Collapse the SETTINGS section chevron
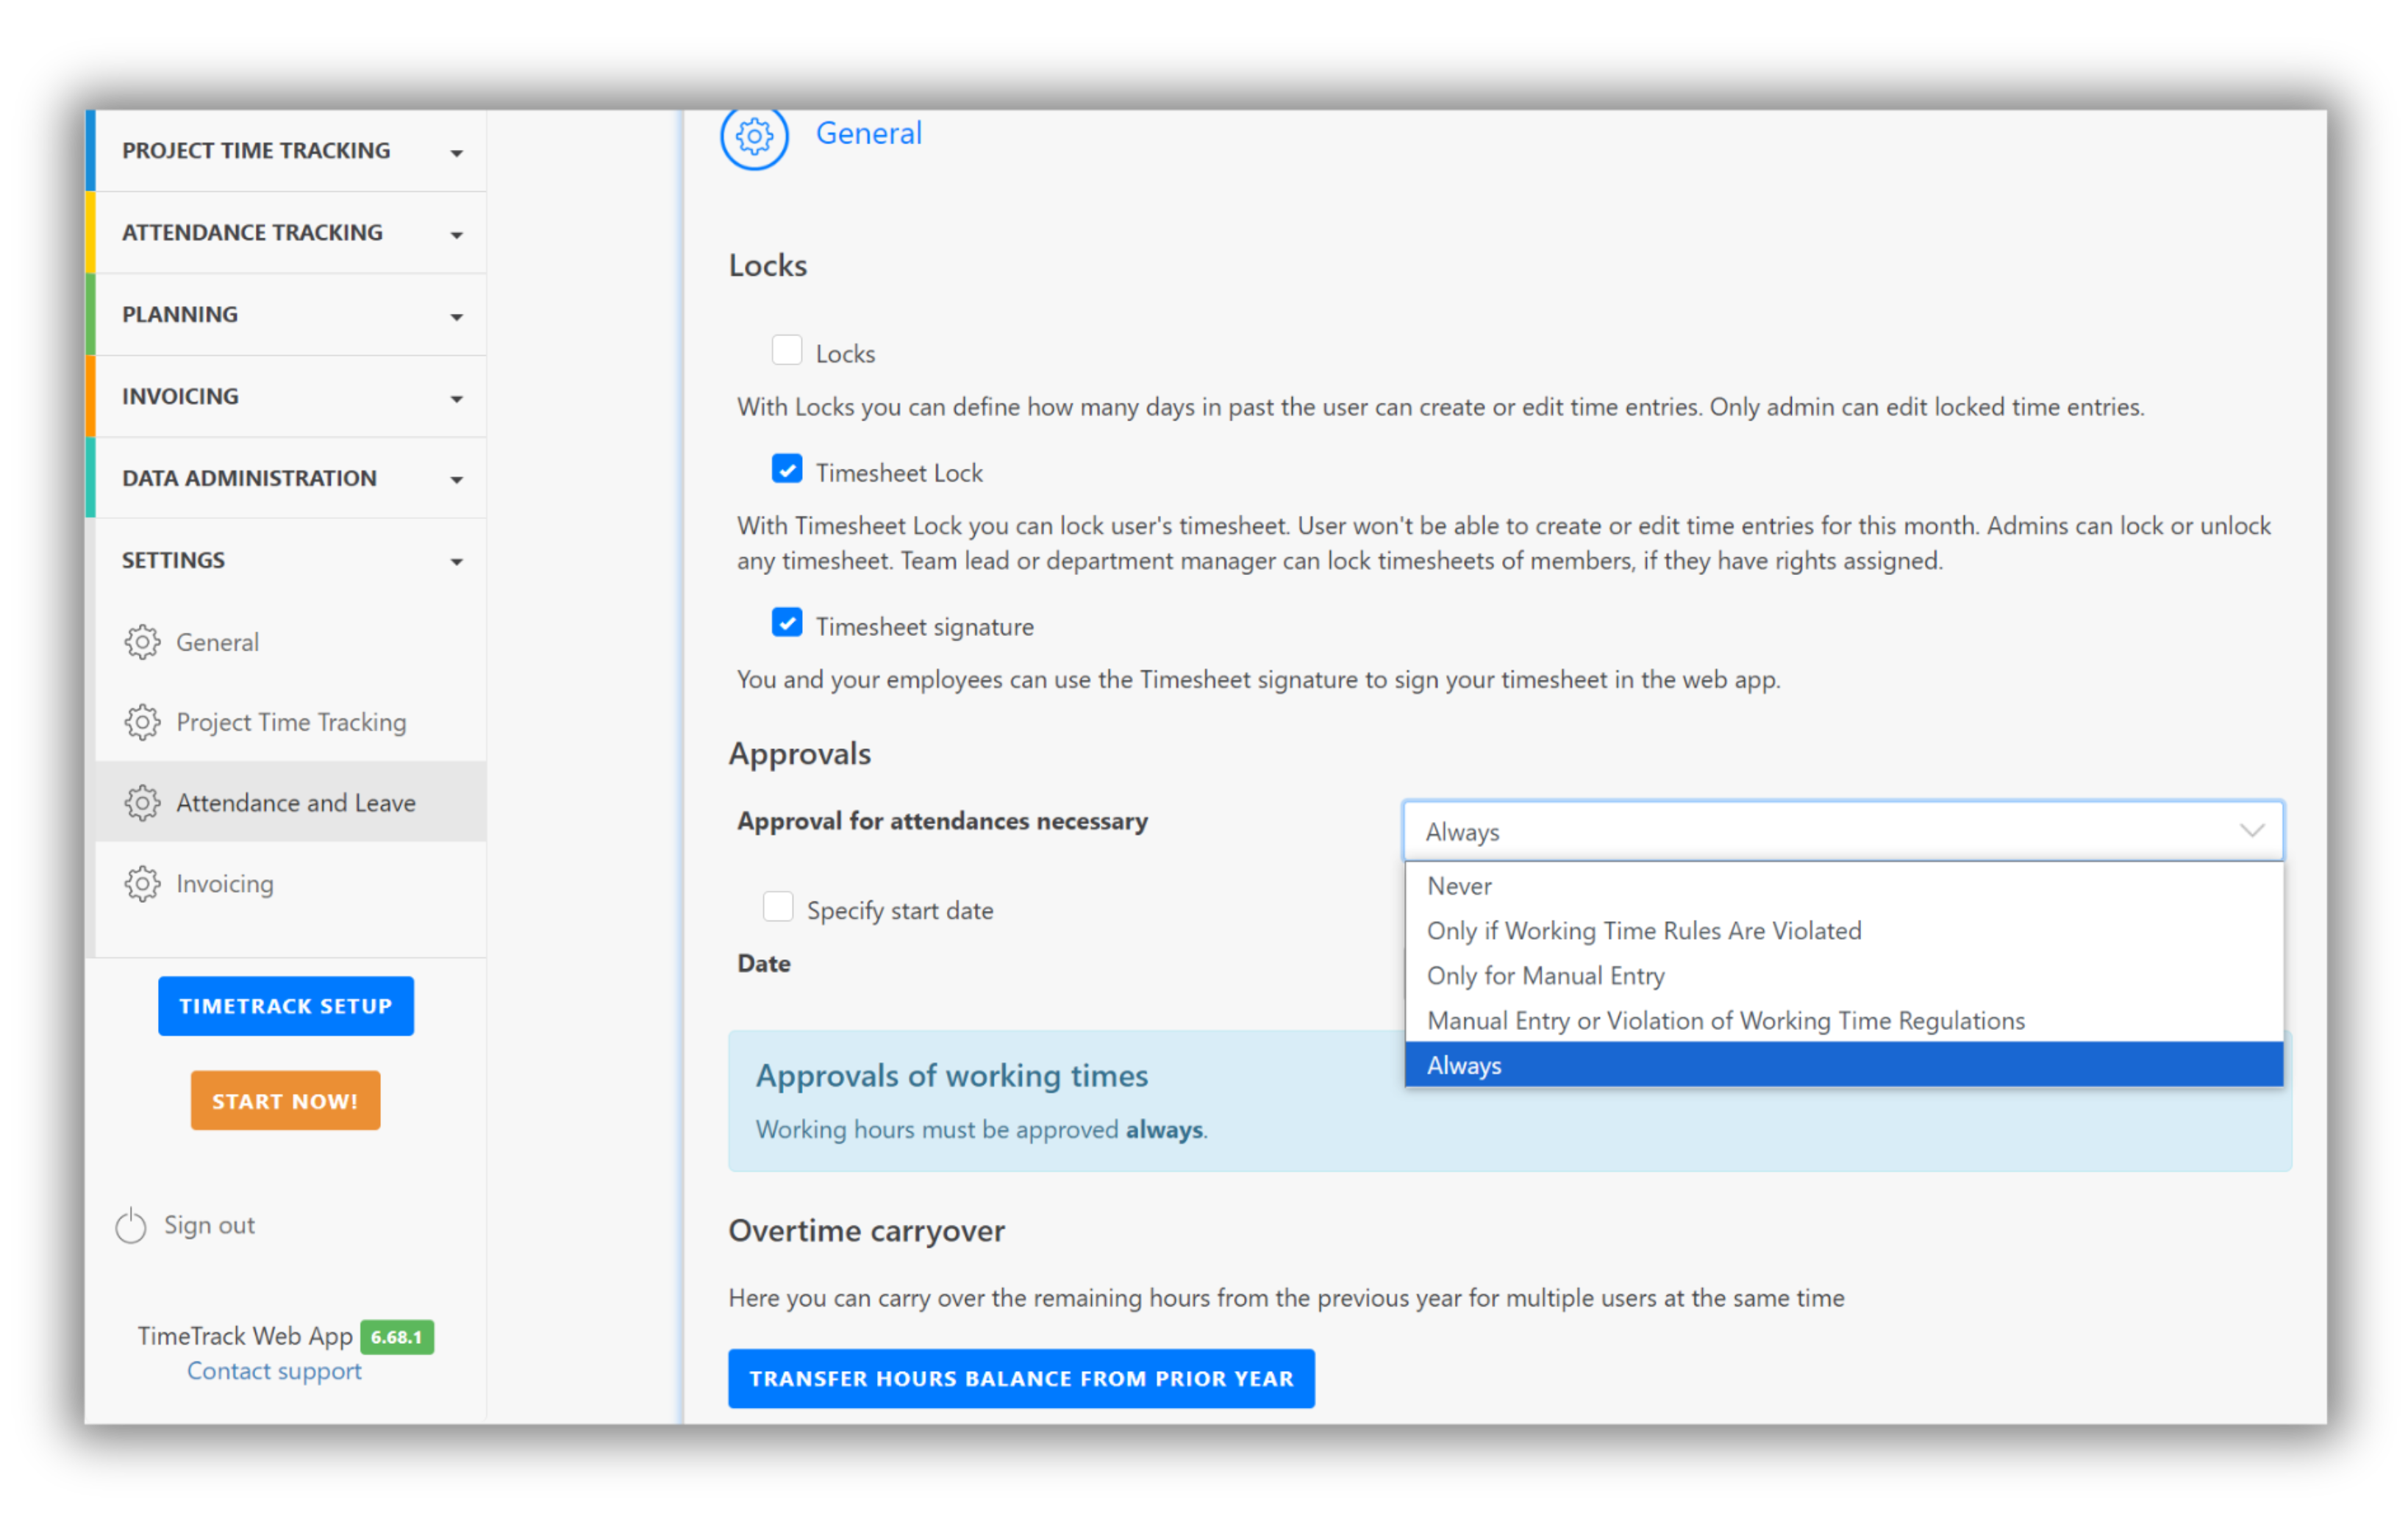This screenshot has height=1538, width=2408. coord(457,561)
